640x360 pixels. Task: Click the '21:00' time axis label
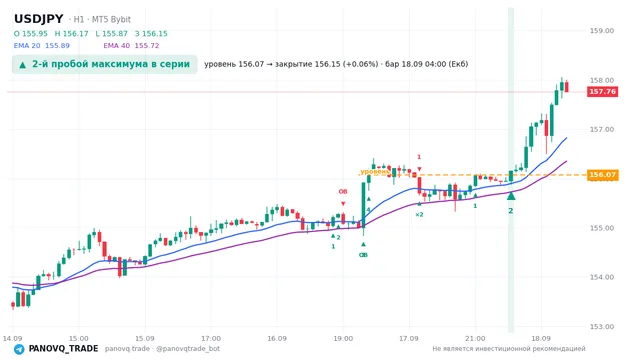(x=475, y=338)
